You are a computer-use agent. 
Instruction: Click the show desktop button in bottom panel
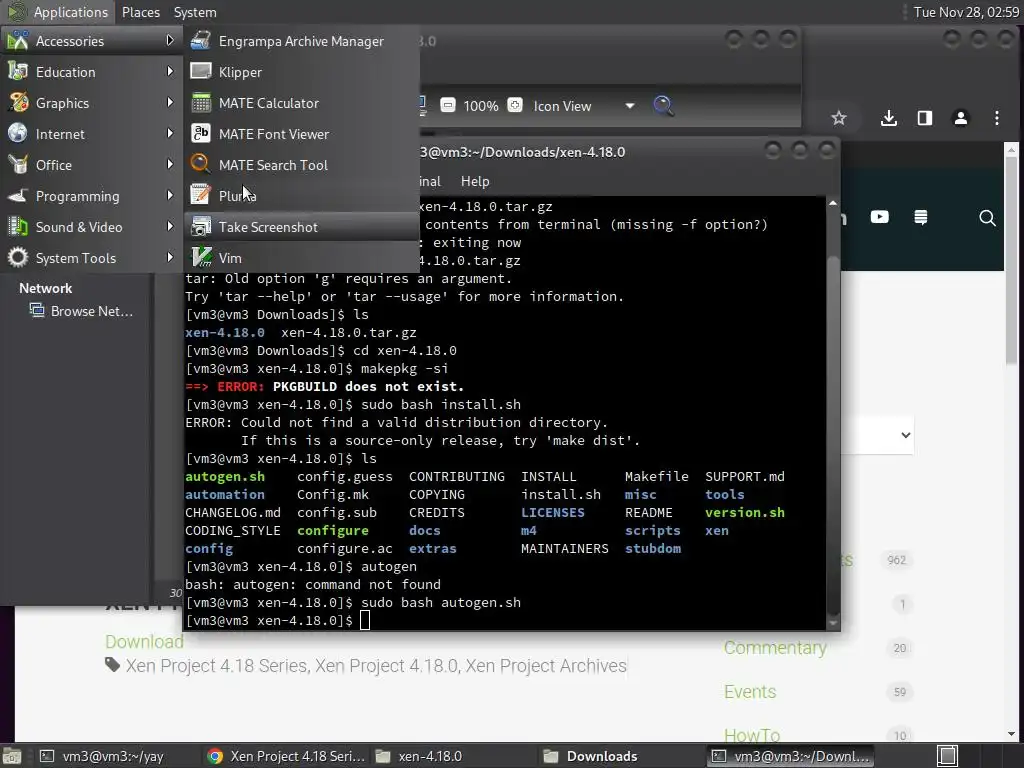12,756
